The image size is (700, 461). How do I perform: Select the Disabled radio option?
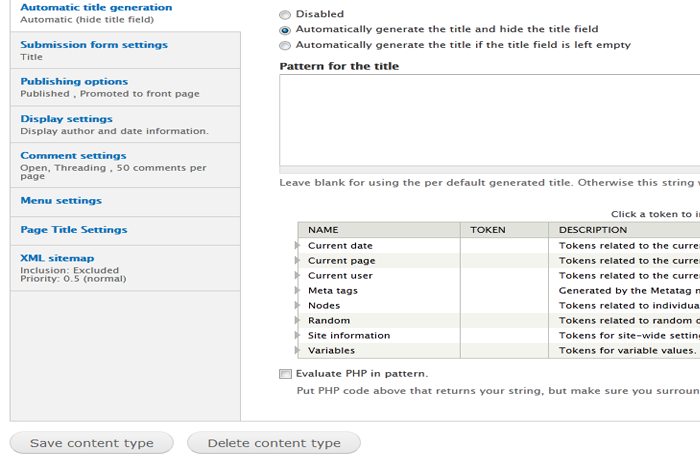285,15
